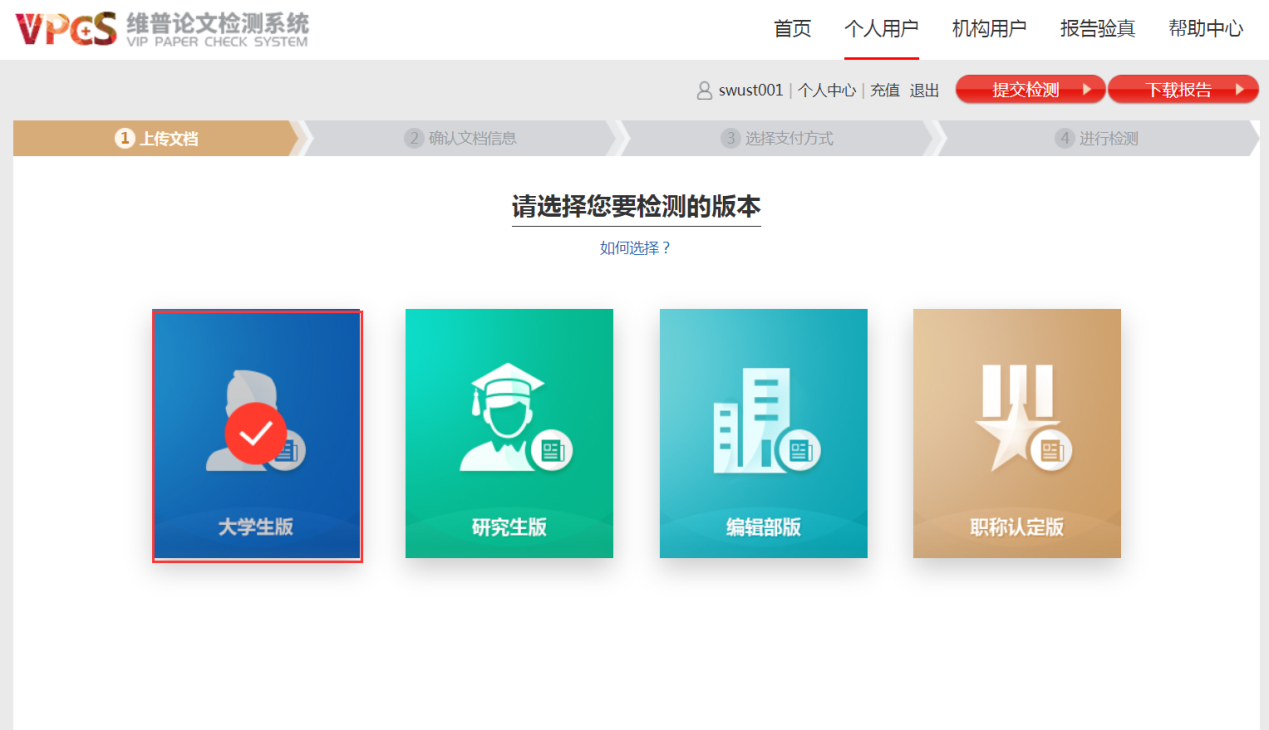Select step 3 选择支付方式
The height and width of the screenshot is (730, 1269).
[777, 139]
